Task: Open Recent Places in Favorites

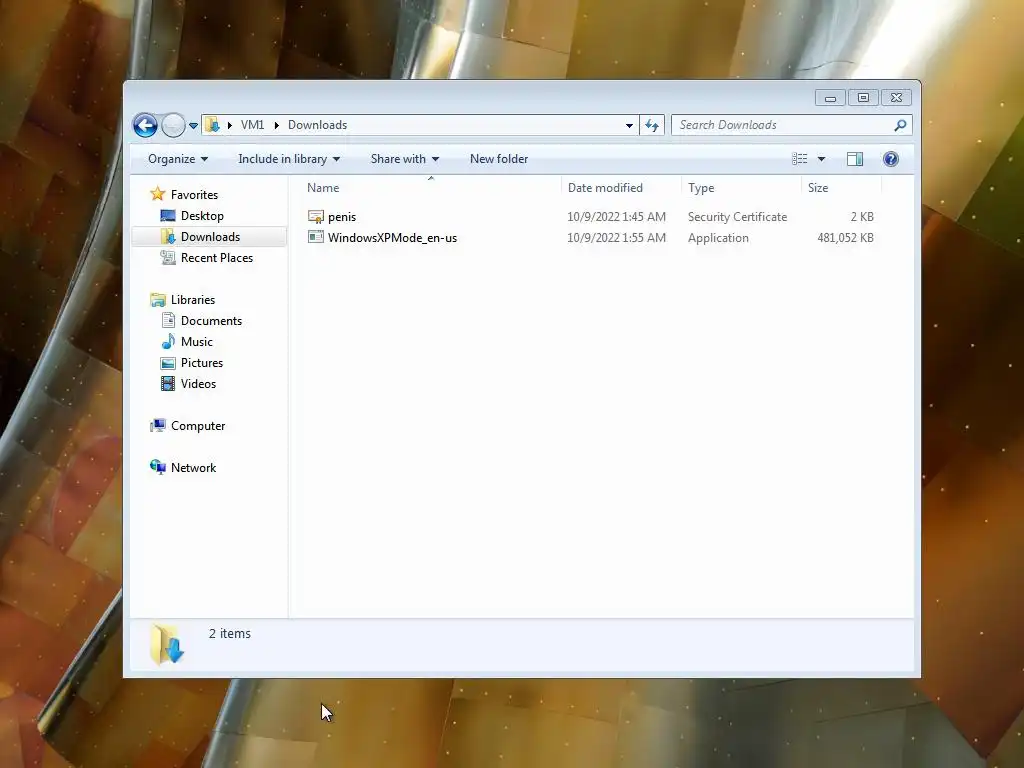Action: pyautogui.click(x=217, y=257)
